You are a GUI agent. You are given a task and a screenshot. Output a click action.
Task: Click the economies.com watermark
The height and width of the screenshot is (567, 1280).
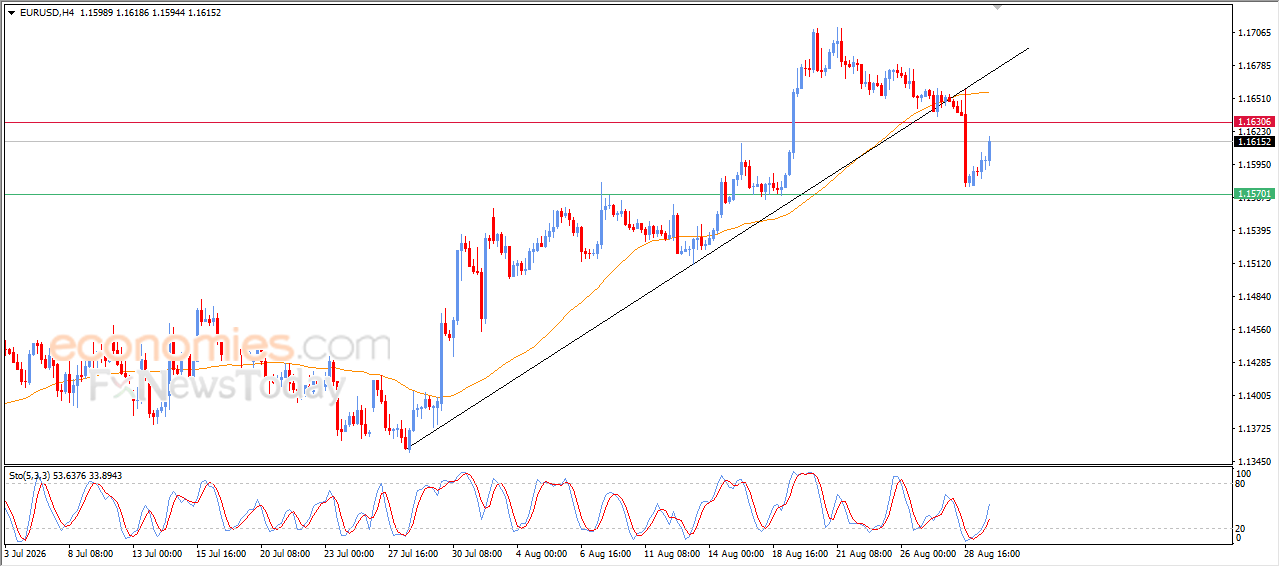(219, 346)
